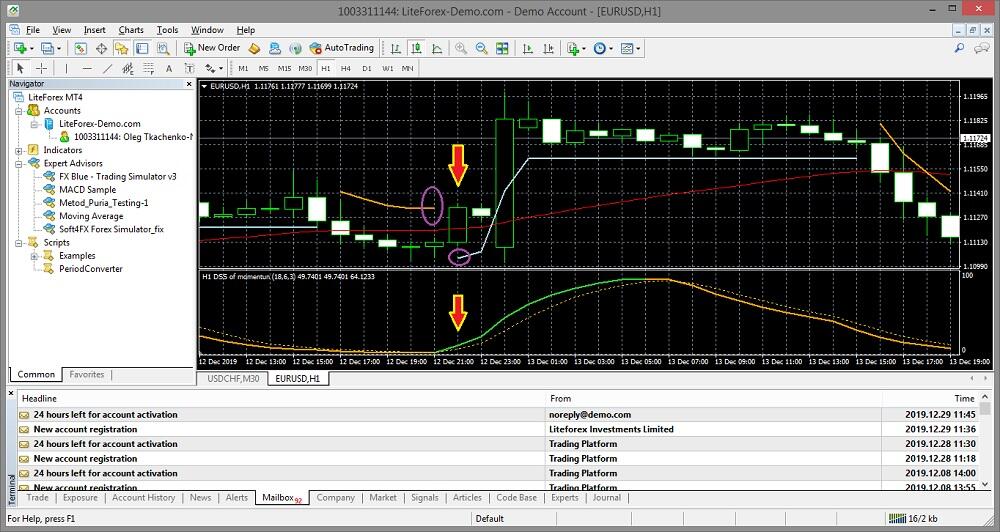Viewport: 1000px width, 532px height.
Task: Select the trendline drawing tool
Action: point(110,68)
